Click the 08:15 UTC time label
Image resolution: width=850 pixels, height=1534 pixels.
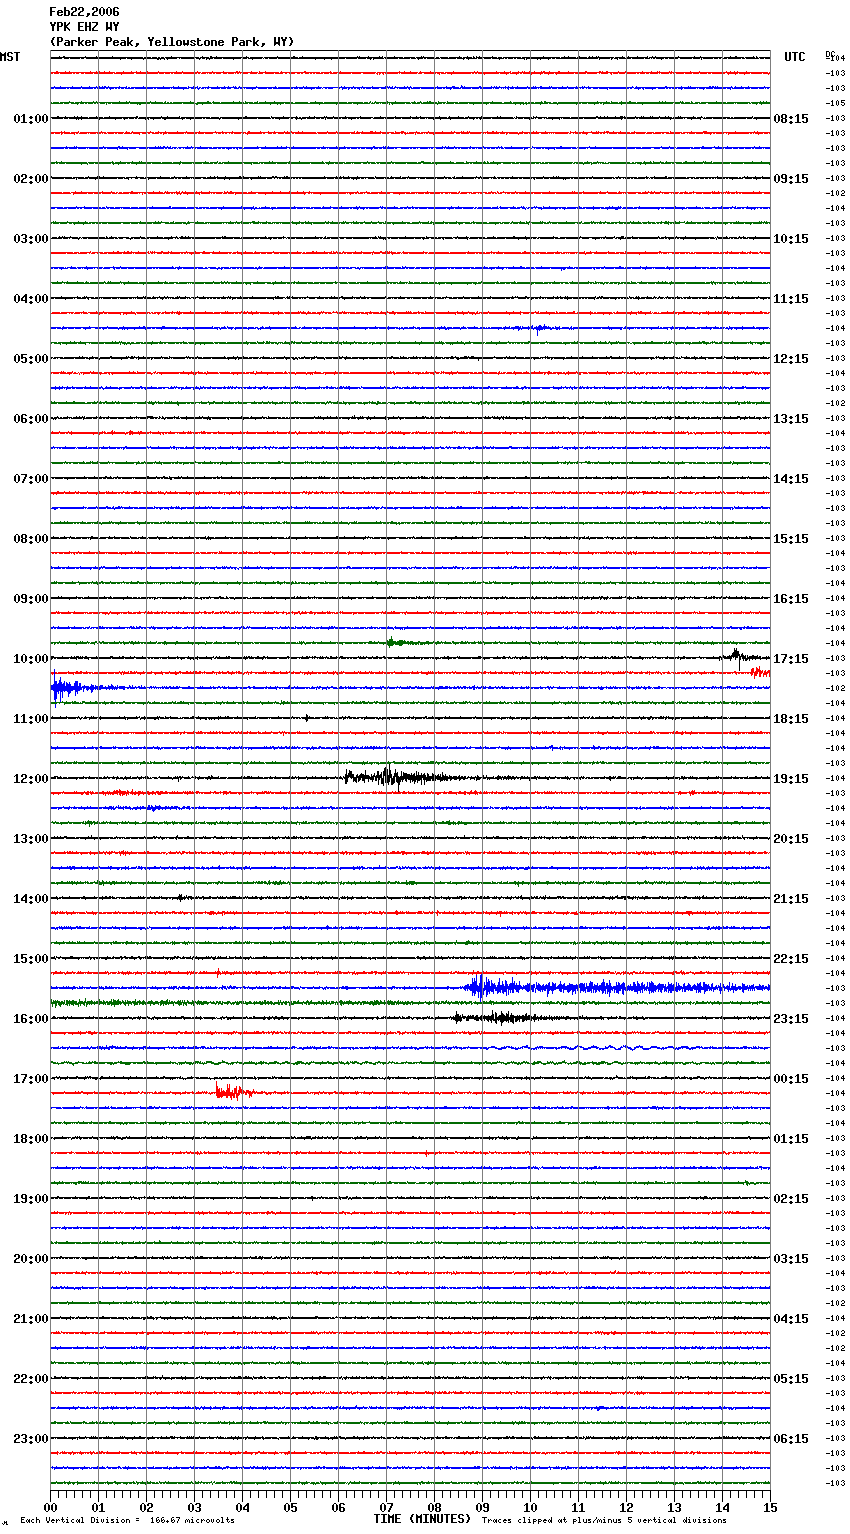[x=791, y=119]
